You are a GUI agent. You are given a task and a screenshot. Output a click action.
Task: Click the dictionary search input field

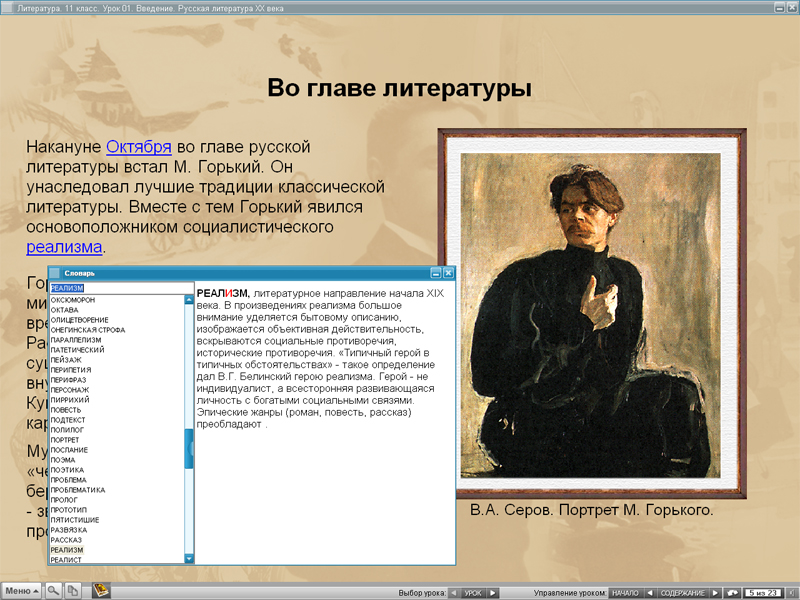pos(120,288)
